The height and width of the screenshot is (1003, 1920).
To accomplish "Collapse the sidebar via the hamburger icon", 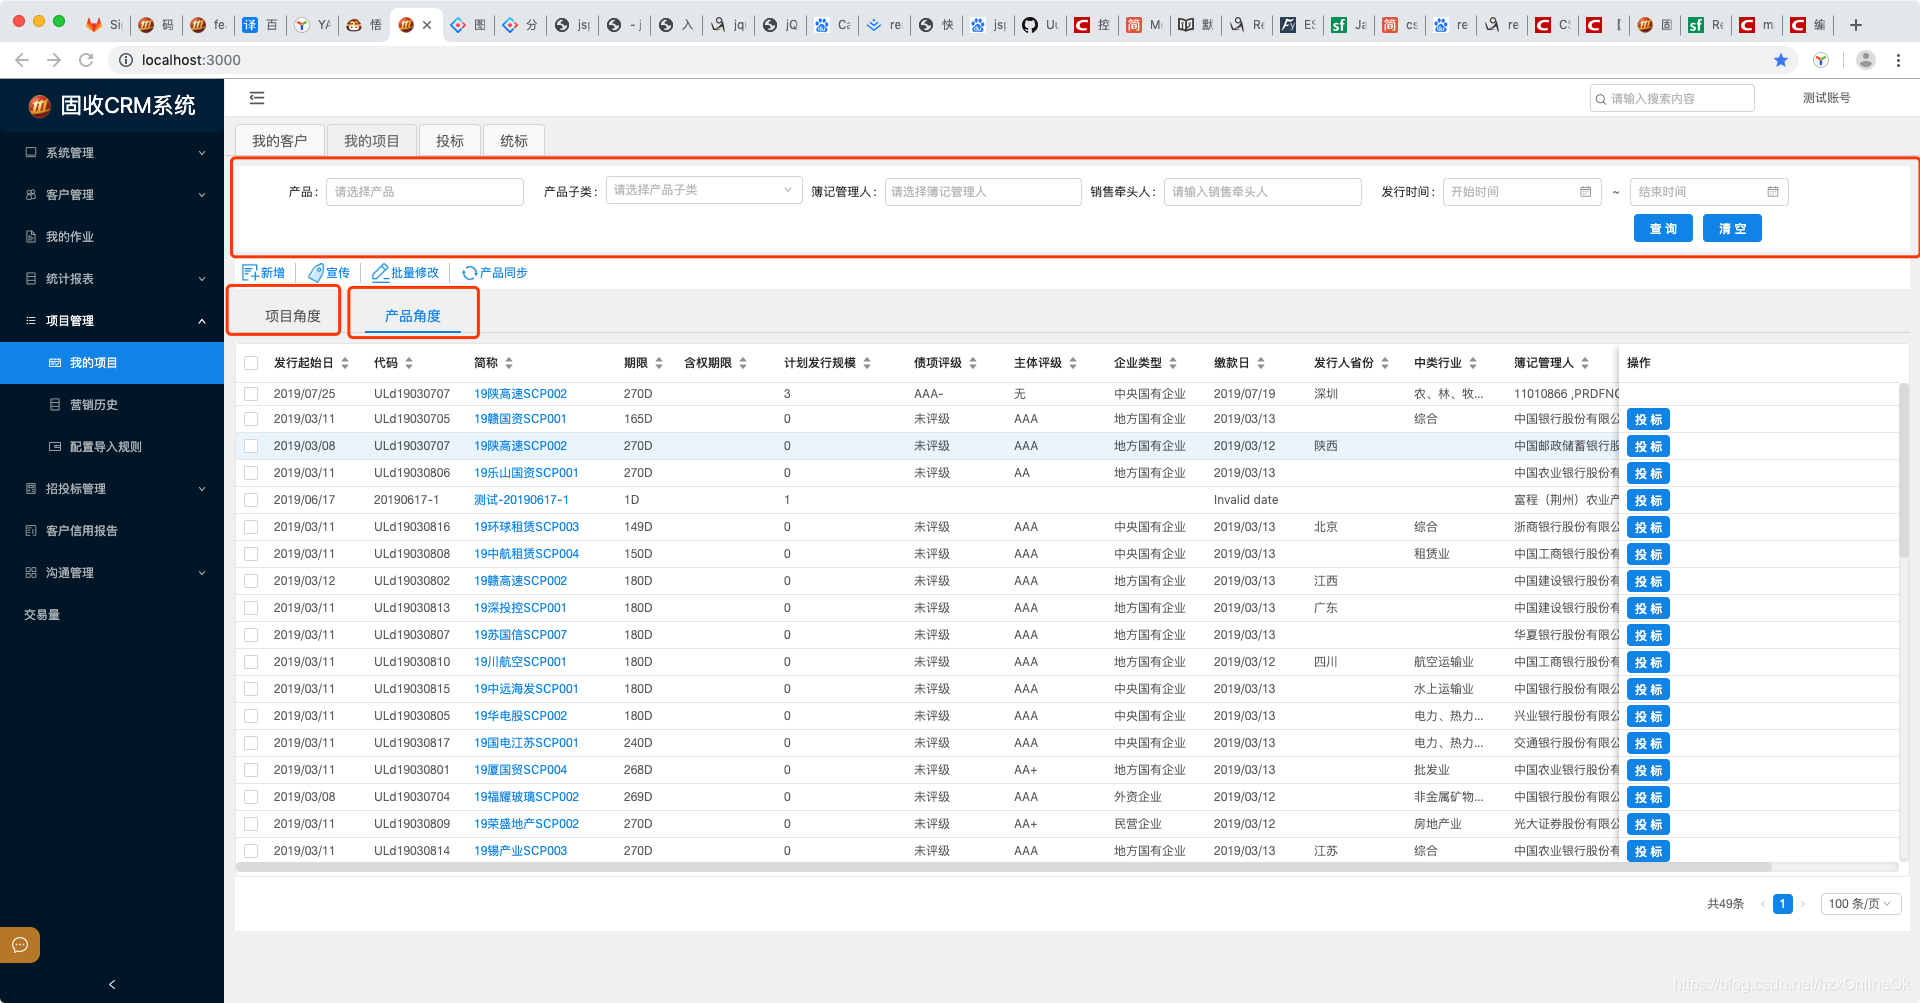I will [x=257, y=98].
